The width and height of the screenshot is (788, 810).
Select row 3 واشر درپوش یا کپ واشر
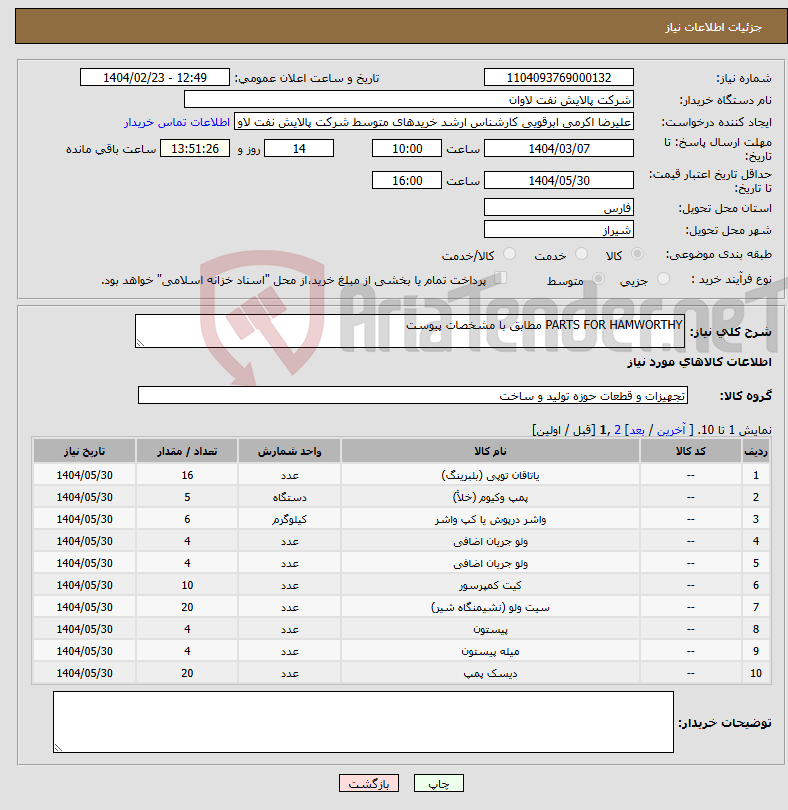401,519
